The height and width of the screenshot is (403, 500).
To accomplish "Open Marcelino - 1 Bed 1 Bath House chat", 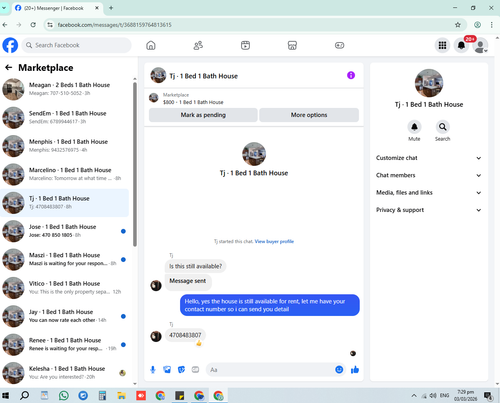I will tap(65, 174).
